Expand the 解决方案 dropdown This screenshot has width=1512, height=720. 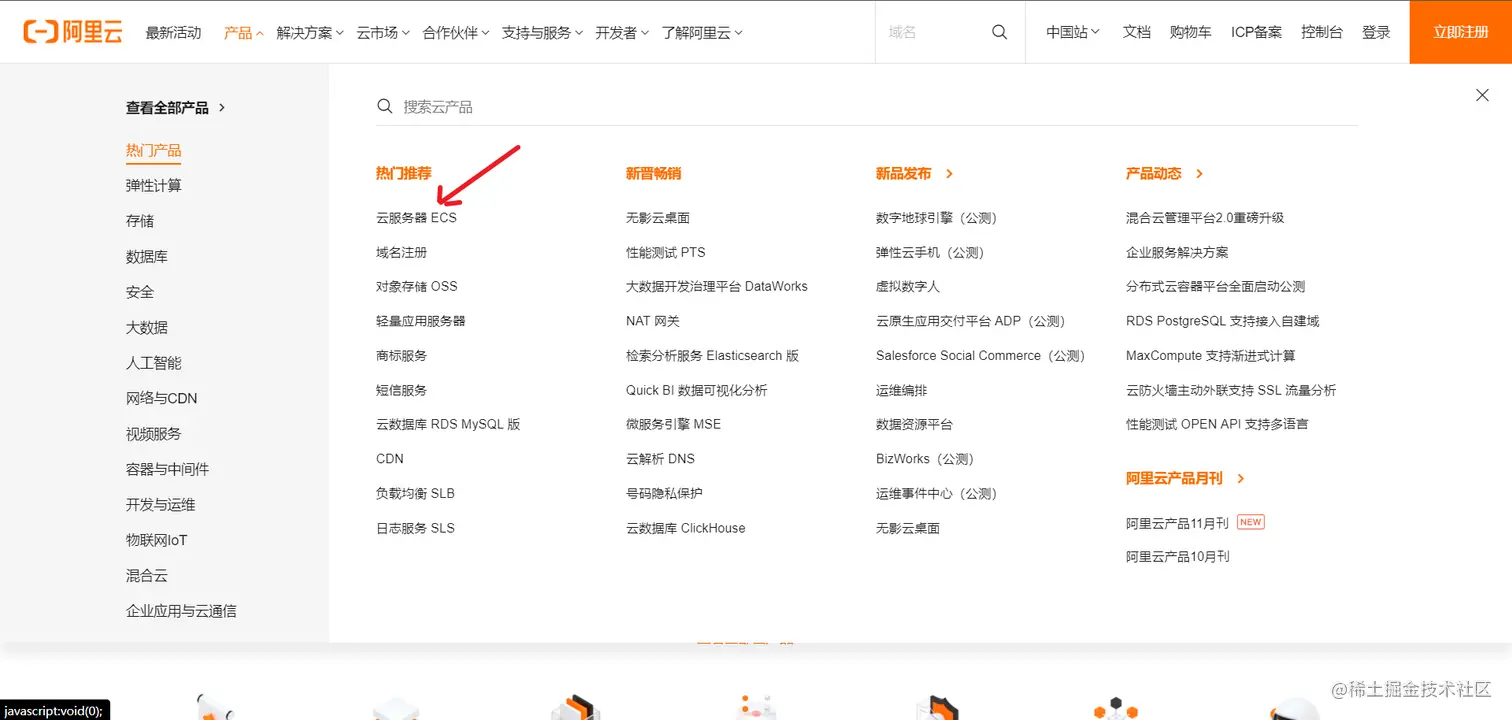(x=310, y=32)
